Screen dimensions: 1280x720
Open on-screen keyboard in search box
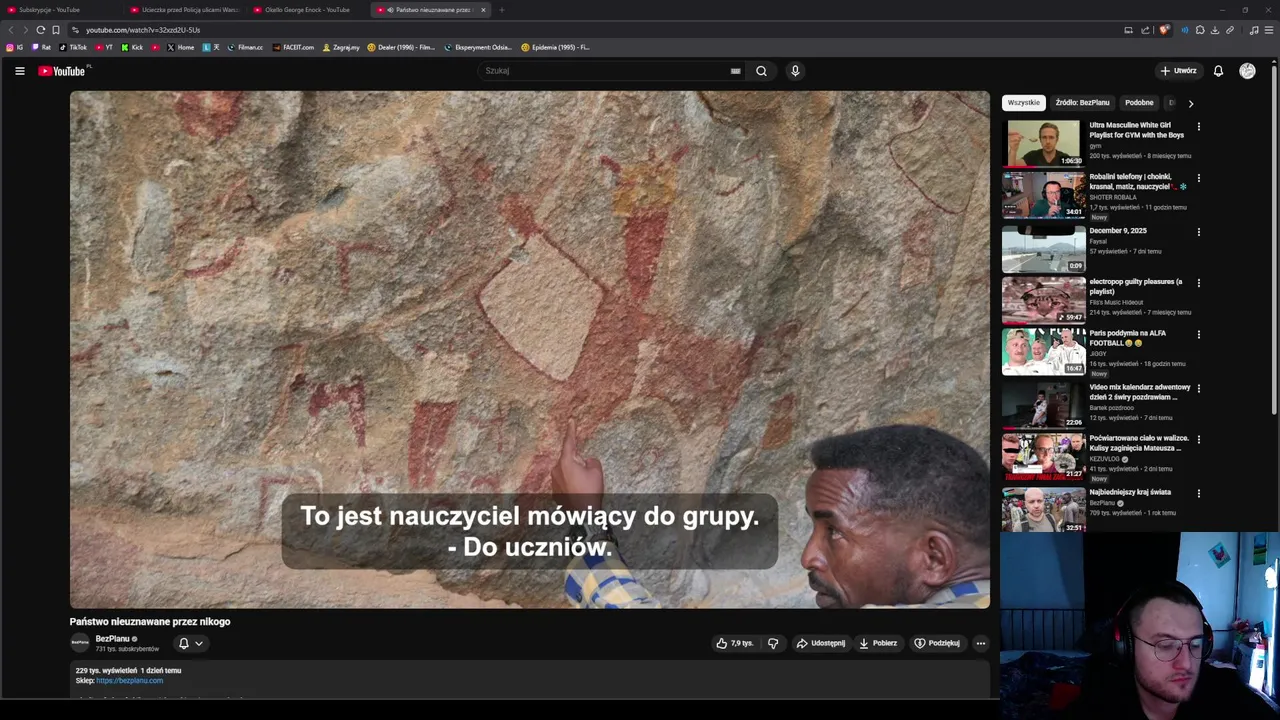point(735,71)
